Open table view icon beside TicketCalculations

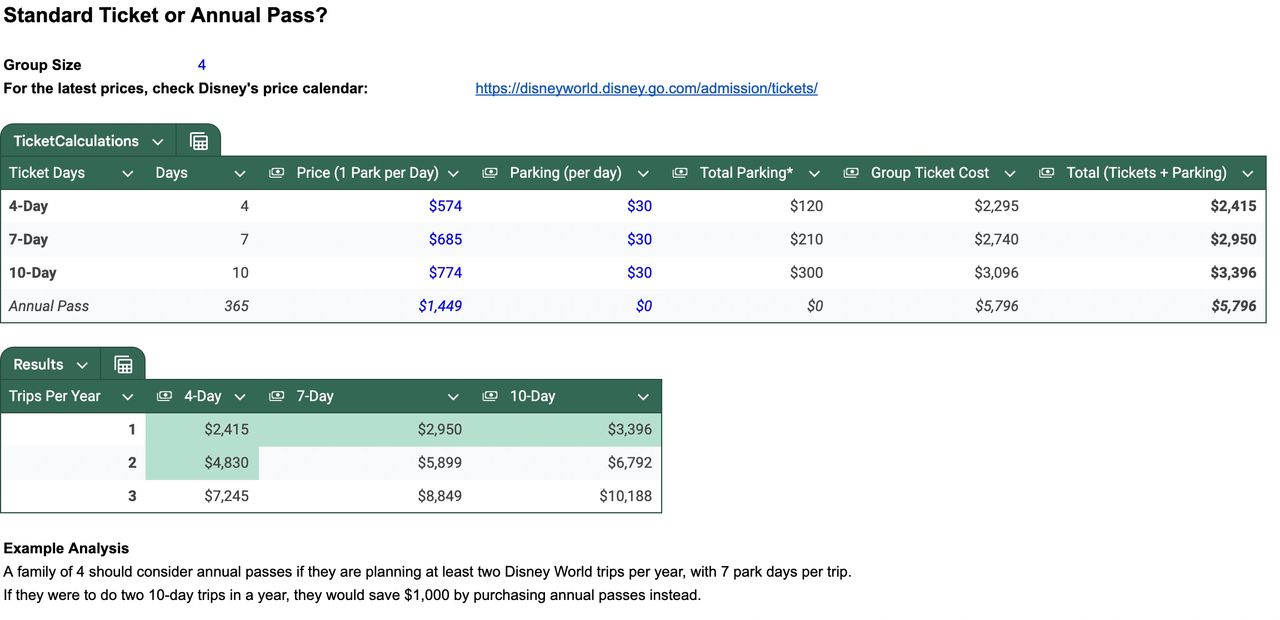point(199,141)
